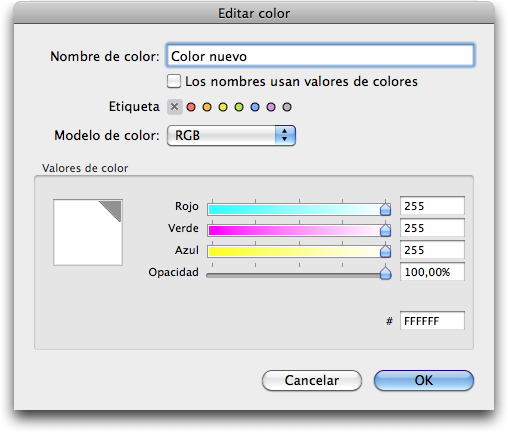Open the Modelo de color dropdown
This screenshot has height=433, width=508.
231,135
